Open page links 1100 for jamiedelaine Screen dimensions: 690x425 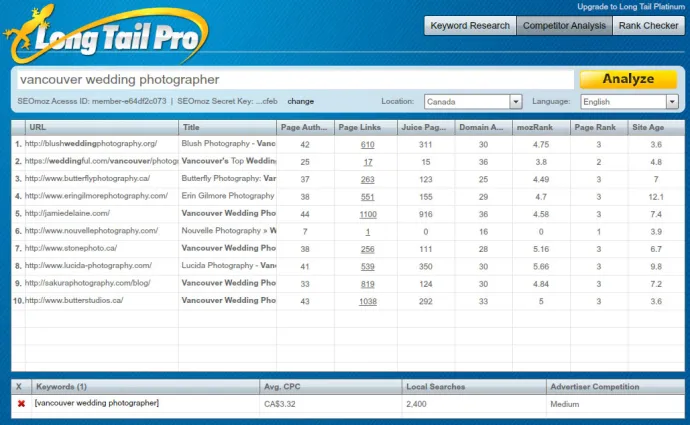(368, 214)
